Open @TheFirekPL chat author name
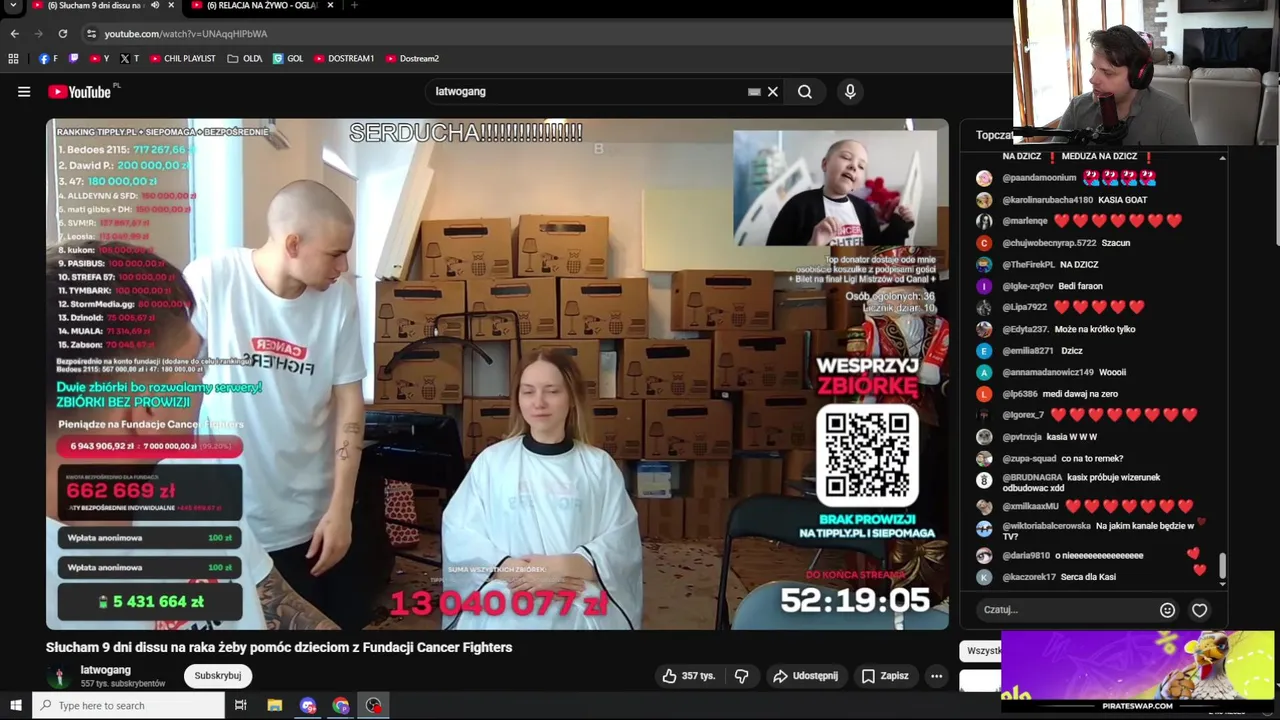Image resolution: width=1280 pixels, height=720 pixels. coord(1028,265)
